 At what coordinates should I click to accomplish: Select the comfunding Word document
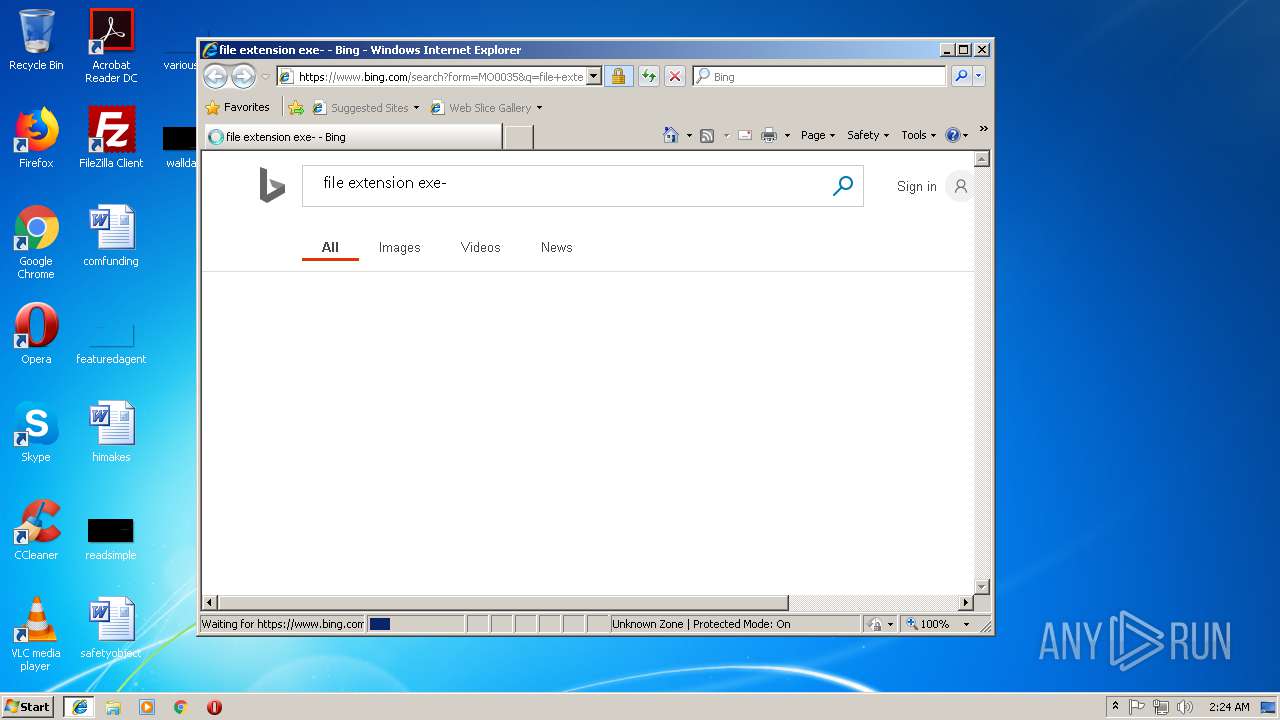(111, 236)
